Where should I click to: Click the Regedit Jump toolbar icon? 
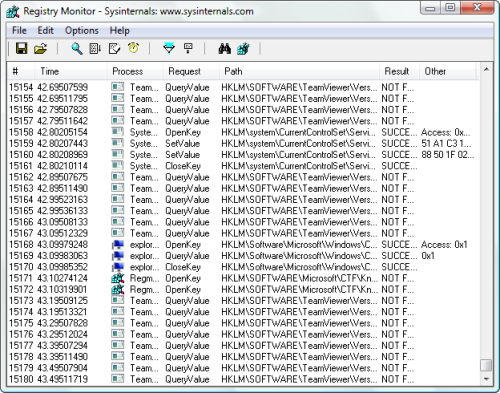(243, 49)
